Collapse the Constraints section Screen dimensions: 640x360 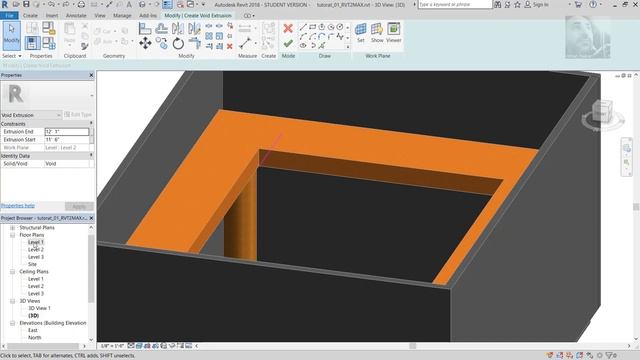click(91, 123)
